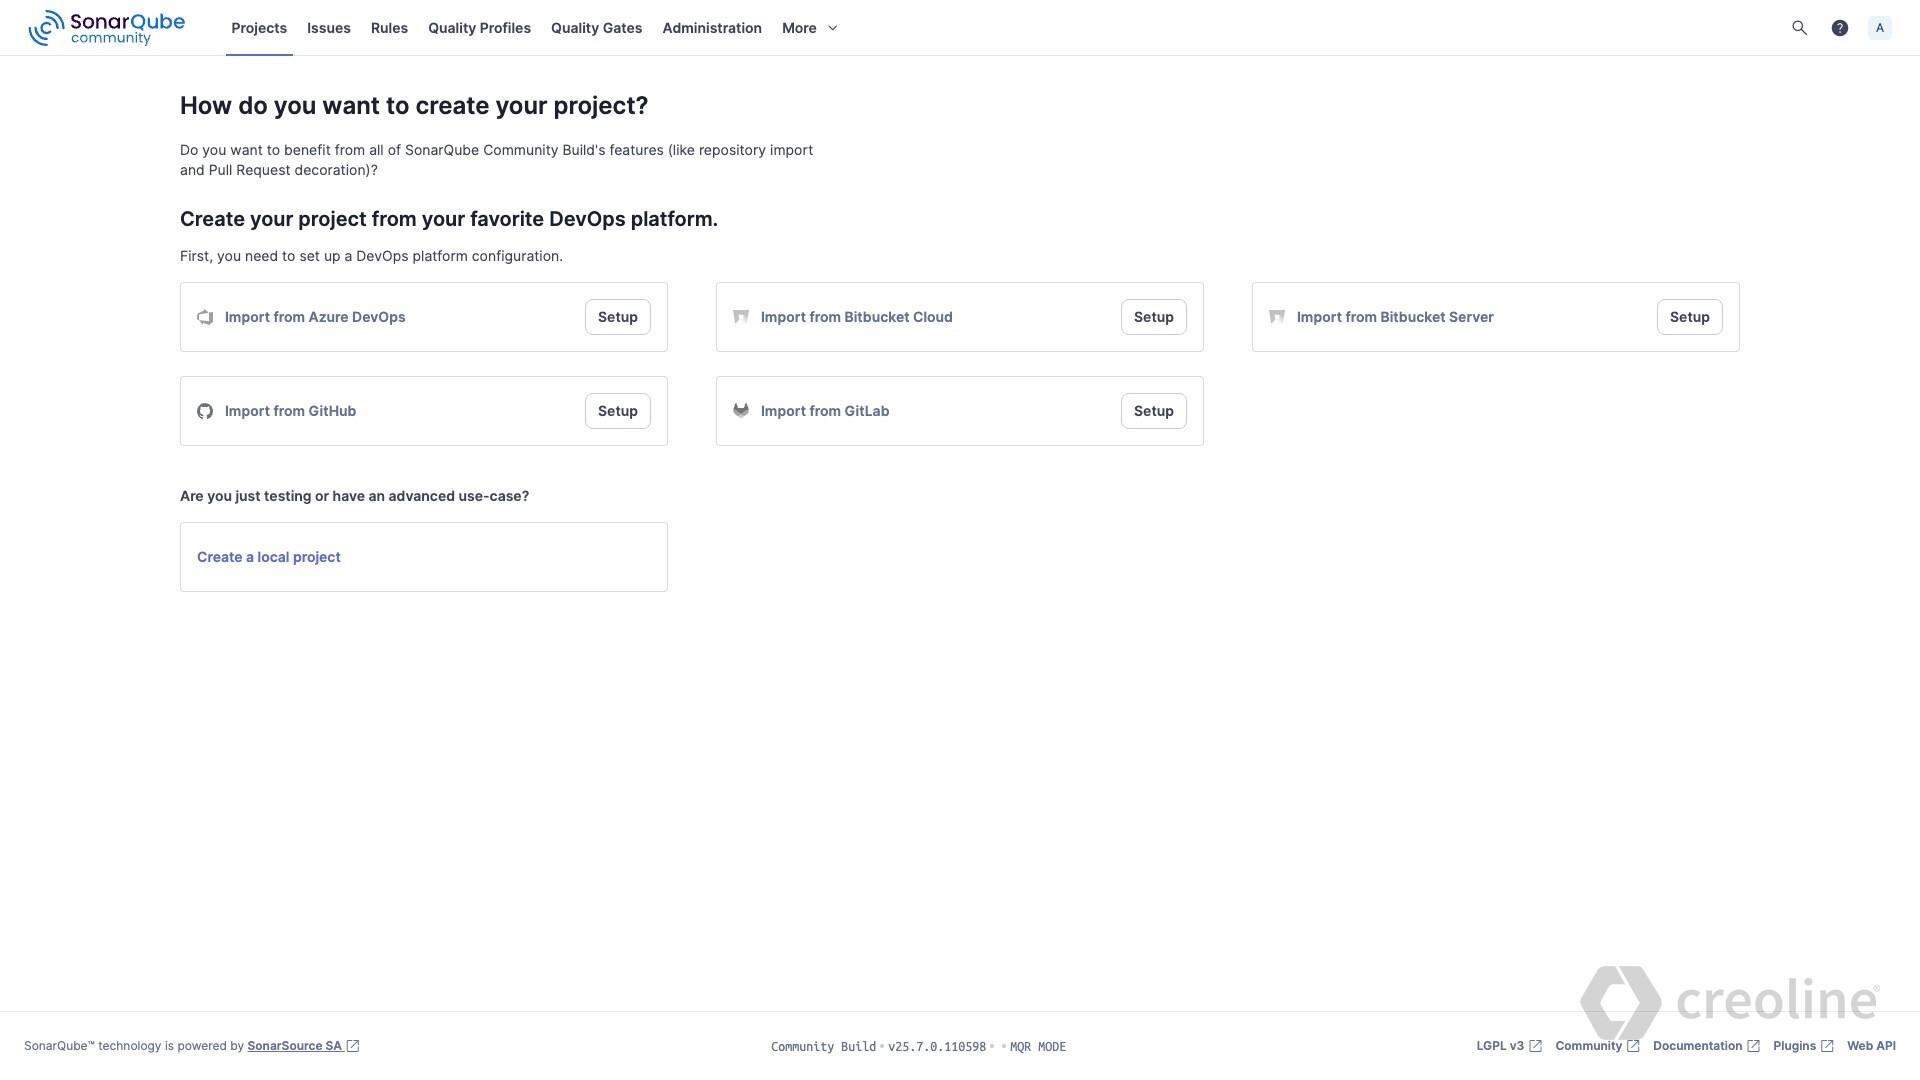Click Setup for Bitbucket Cloud import
Screen dimensions: 1920x1080
pyautogui.click(x=1154, y=317)
